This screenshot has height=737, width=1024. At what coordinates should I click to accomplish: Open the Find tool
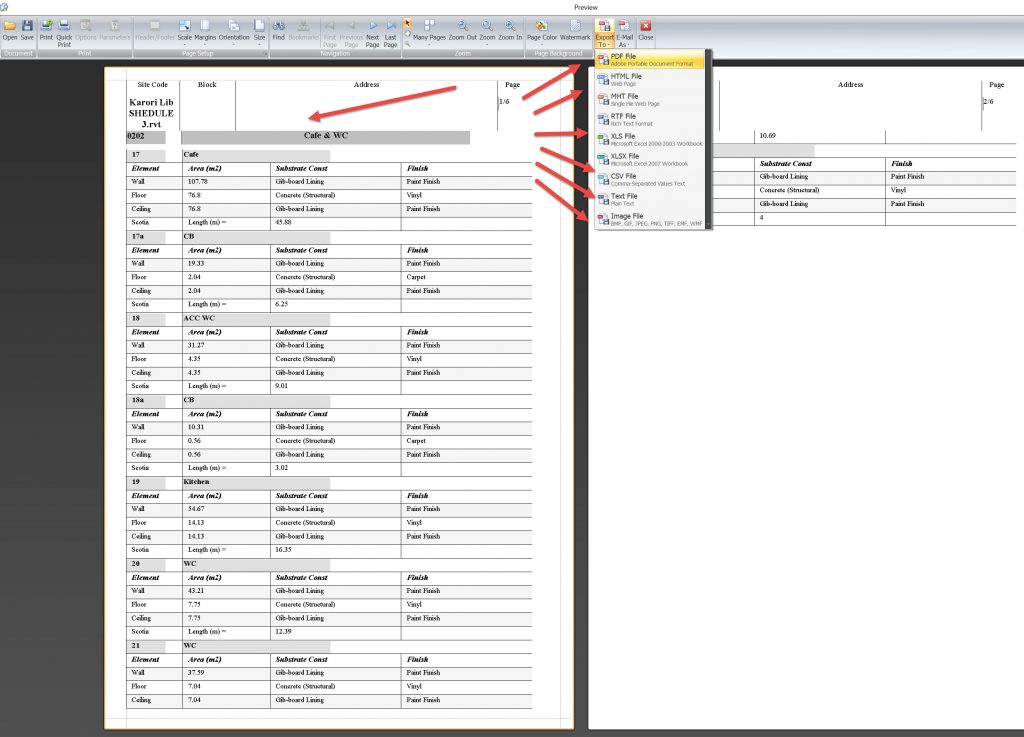click(x=279, y=30)
